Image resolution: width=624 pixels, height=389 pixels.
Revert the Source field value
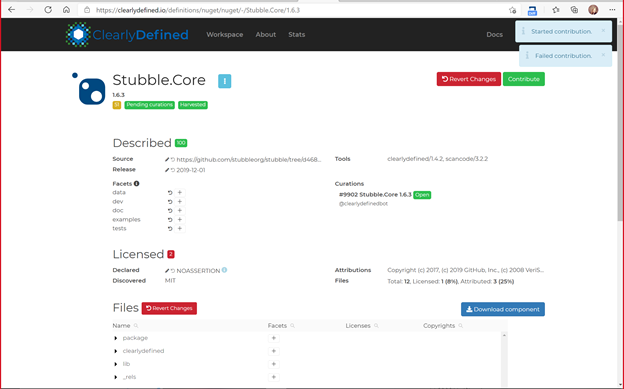(x=173, y=160)
